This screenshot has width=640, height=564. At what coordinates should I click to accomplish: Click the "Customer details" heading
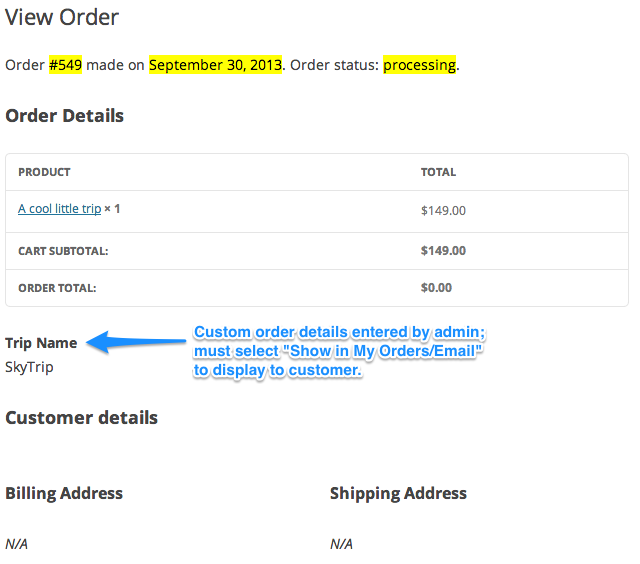(82, 418)
